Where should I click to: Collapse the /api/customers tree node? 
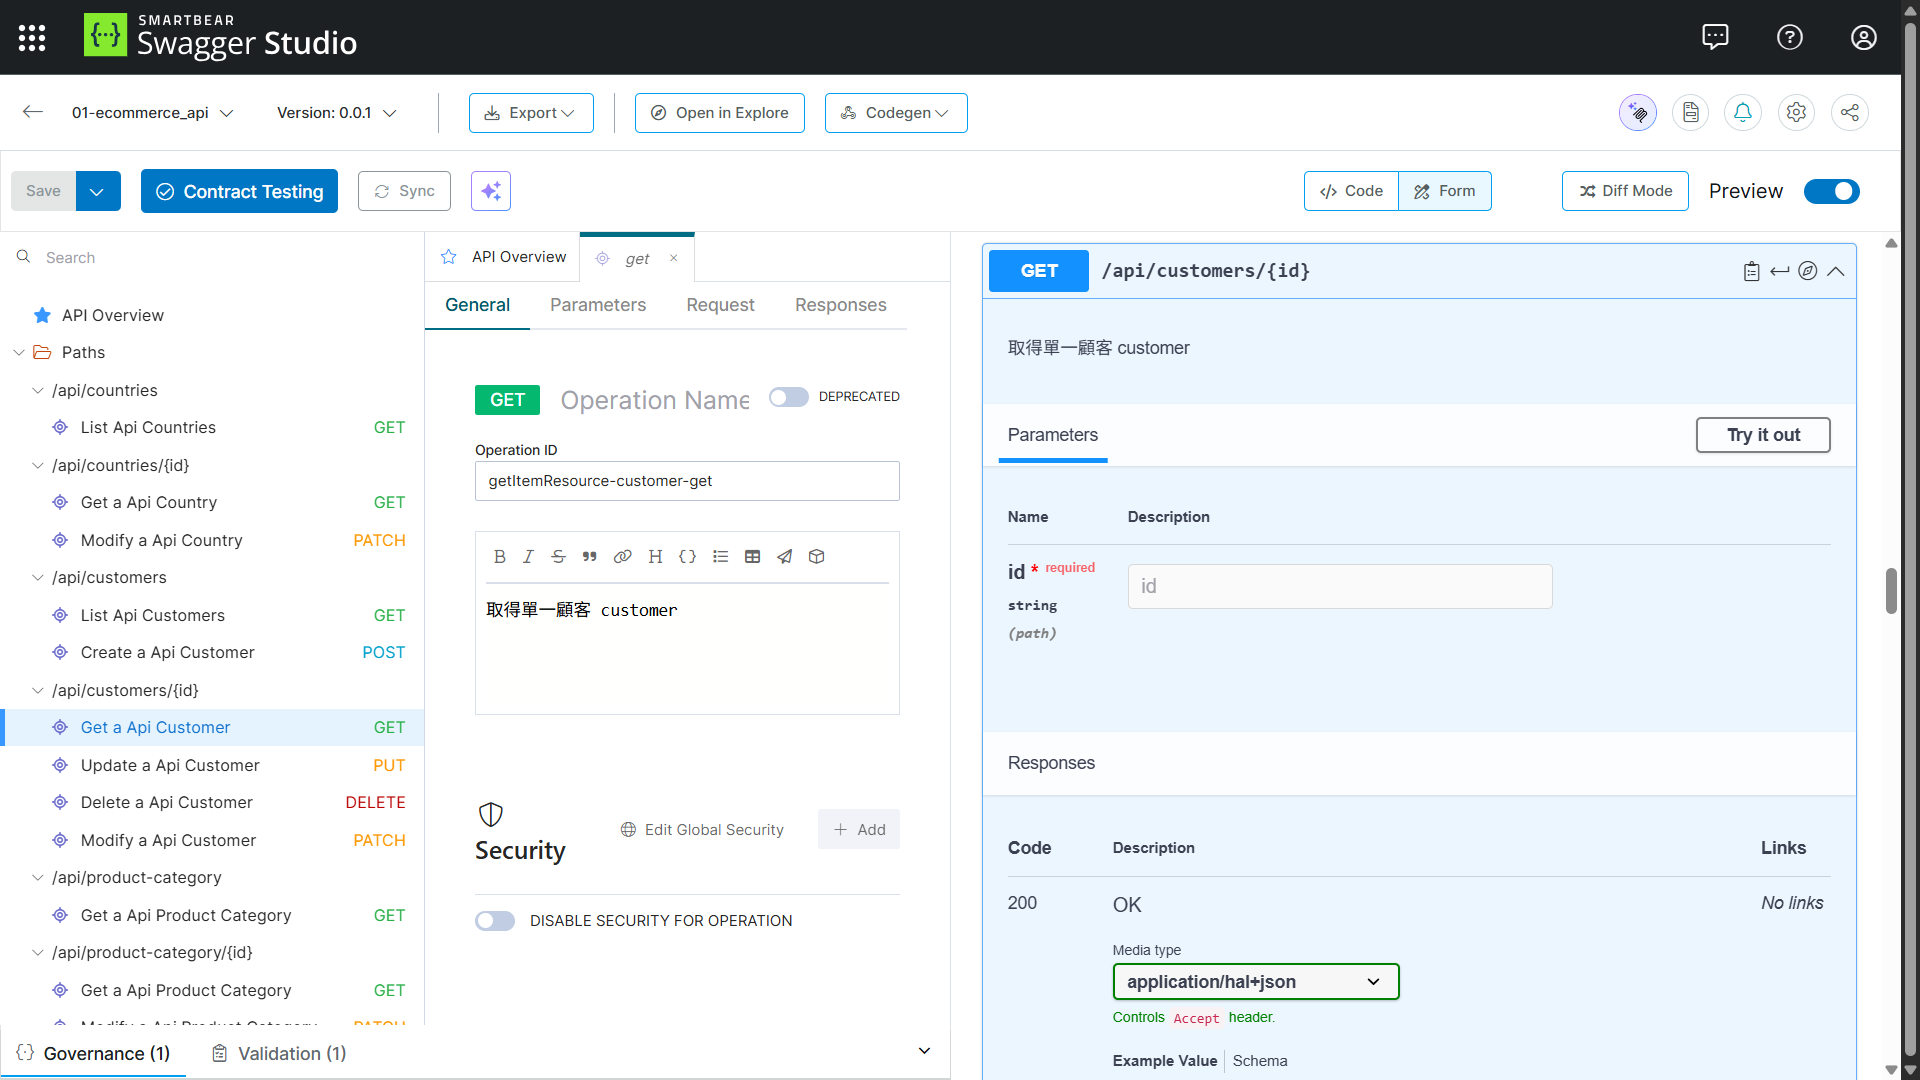[x=38, y=578]
